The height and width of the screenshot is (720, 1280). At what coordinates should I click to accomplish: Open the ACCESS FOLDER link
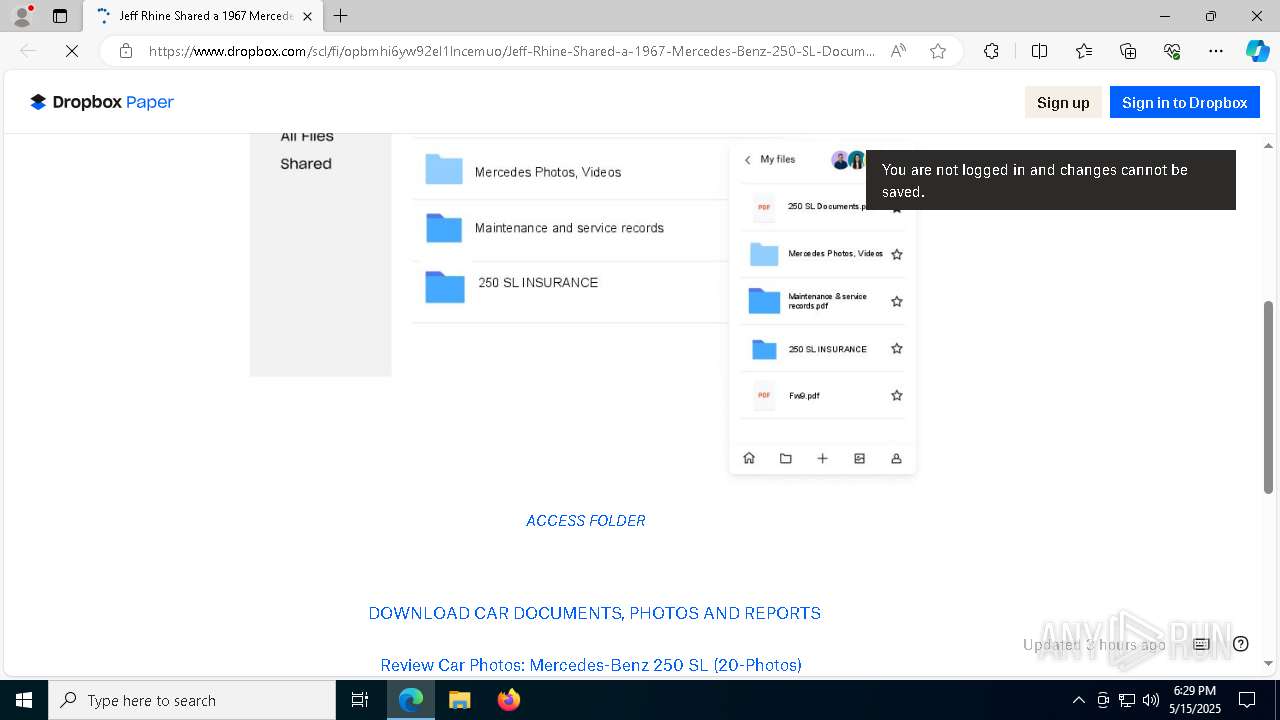click(x=585, y=520)
